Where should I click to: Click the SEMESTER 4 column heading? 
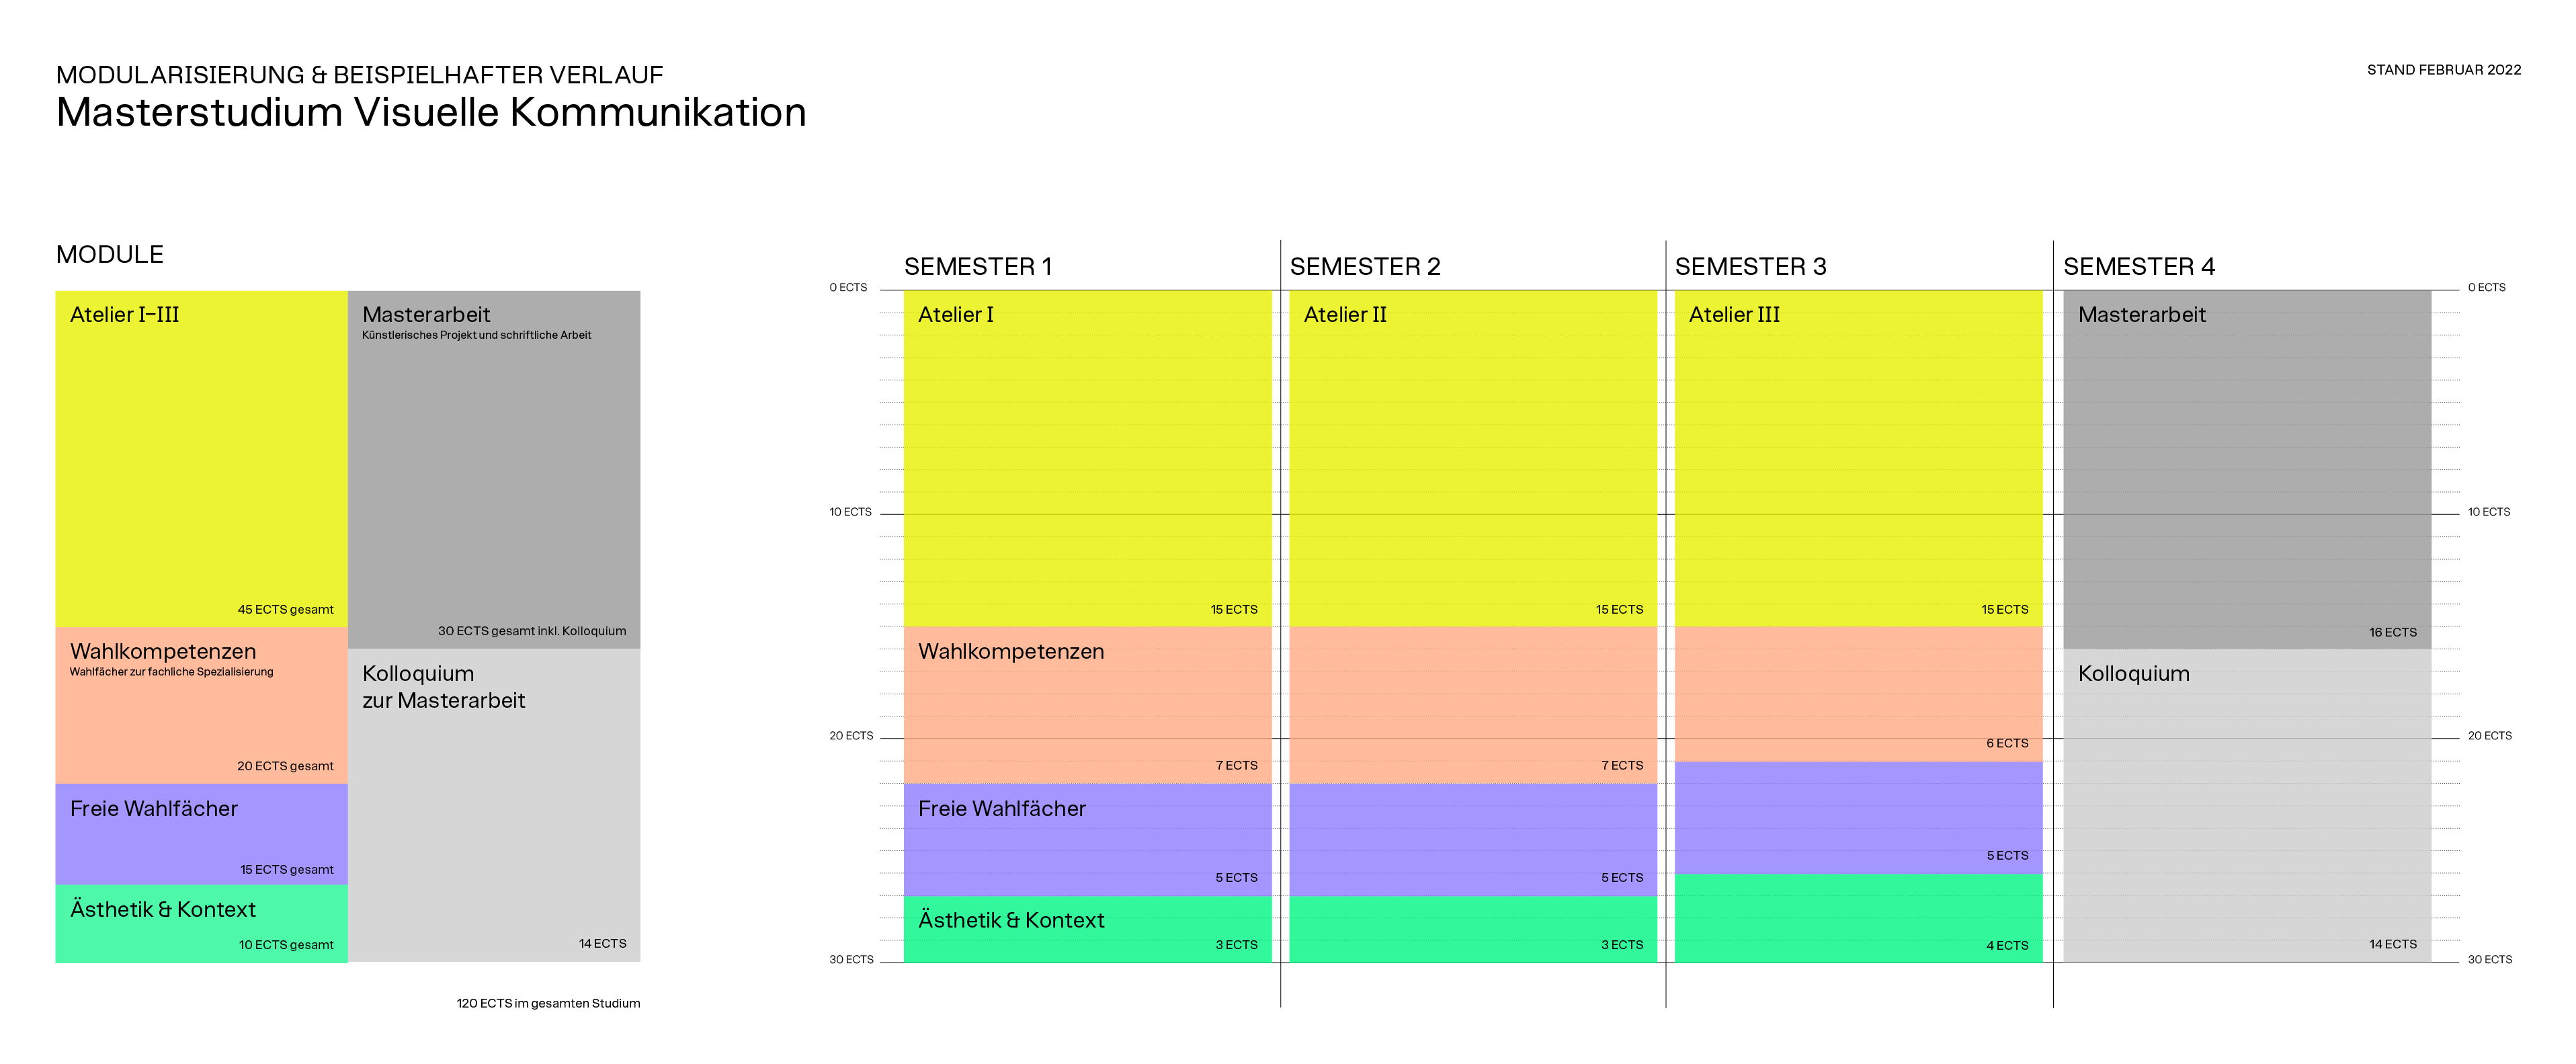2138,267
